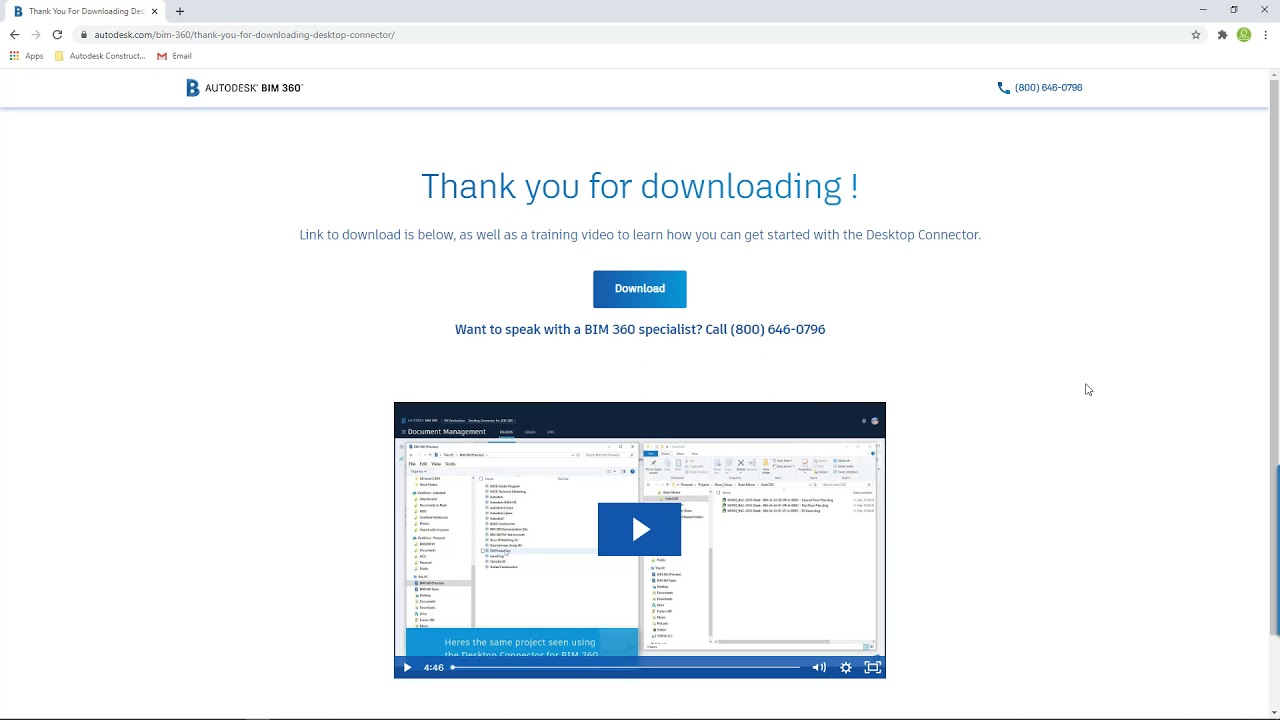Click the video progress bar
1280x720 pixels.
626,667
